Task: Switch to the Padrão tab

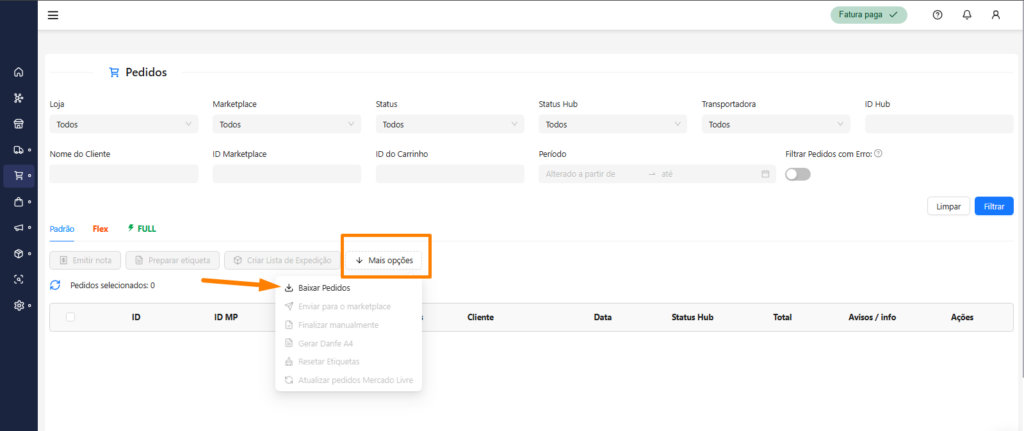Action: pos(62,229)
